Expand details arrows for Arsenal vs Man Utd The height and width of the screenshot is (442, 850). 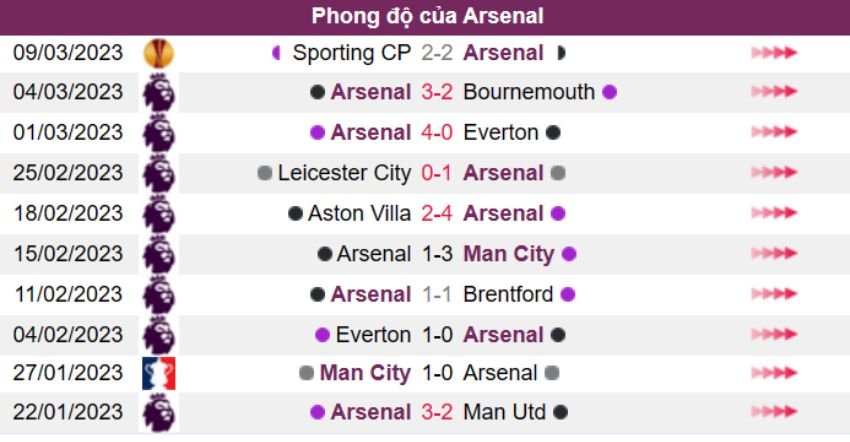[774, 412]
